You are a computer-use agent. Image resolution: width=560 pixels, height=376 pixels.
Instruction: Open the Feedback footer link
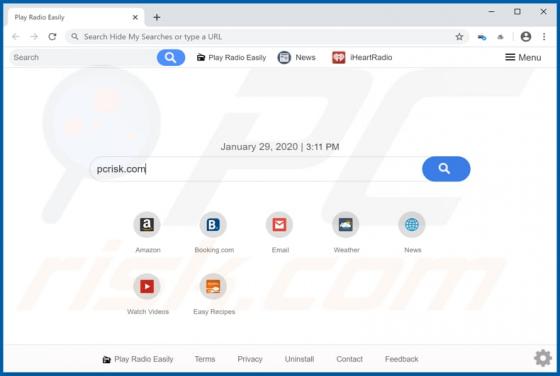(x=401, y=359)
